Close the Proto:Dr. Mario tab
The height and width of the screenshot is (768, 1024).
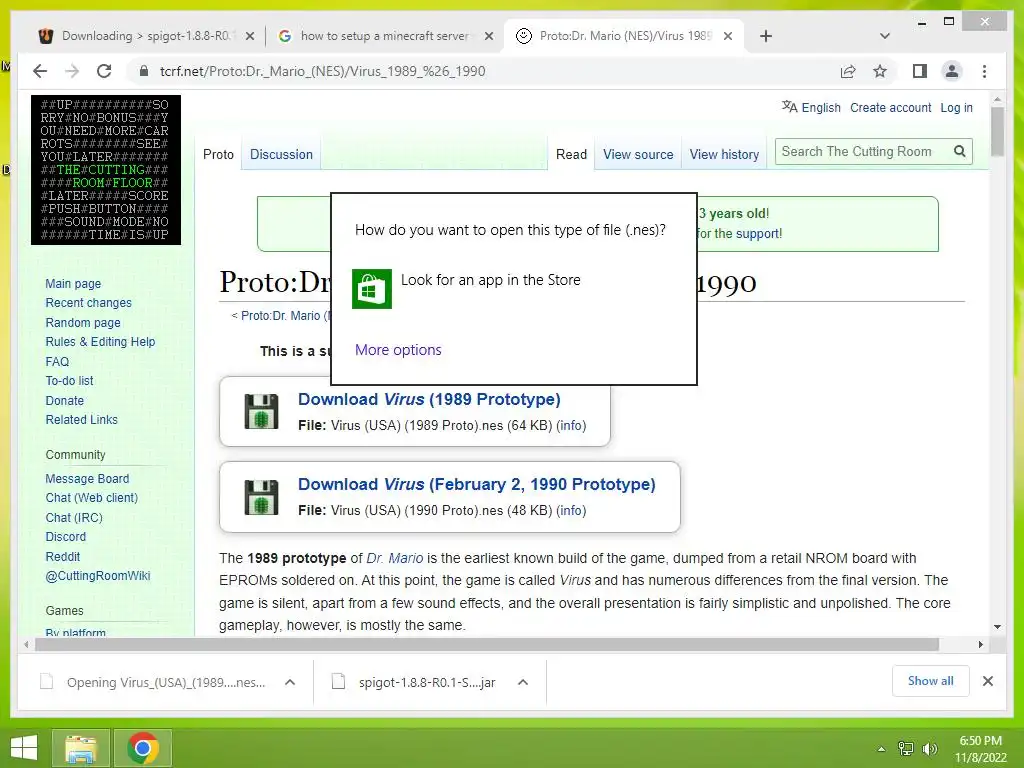[728, 36]
